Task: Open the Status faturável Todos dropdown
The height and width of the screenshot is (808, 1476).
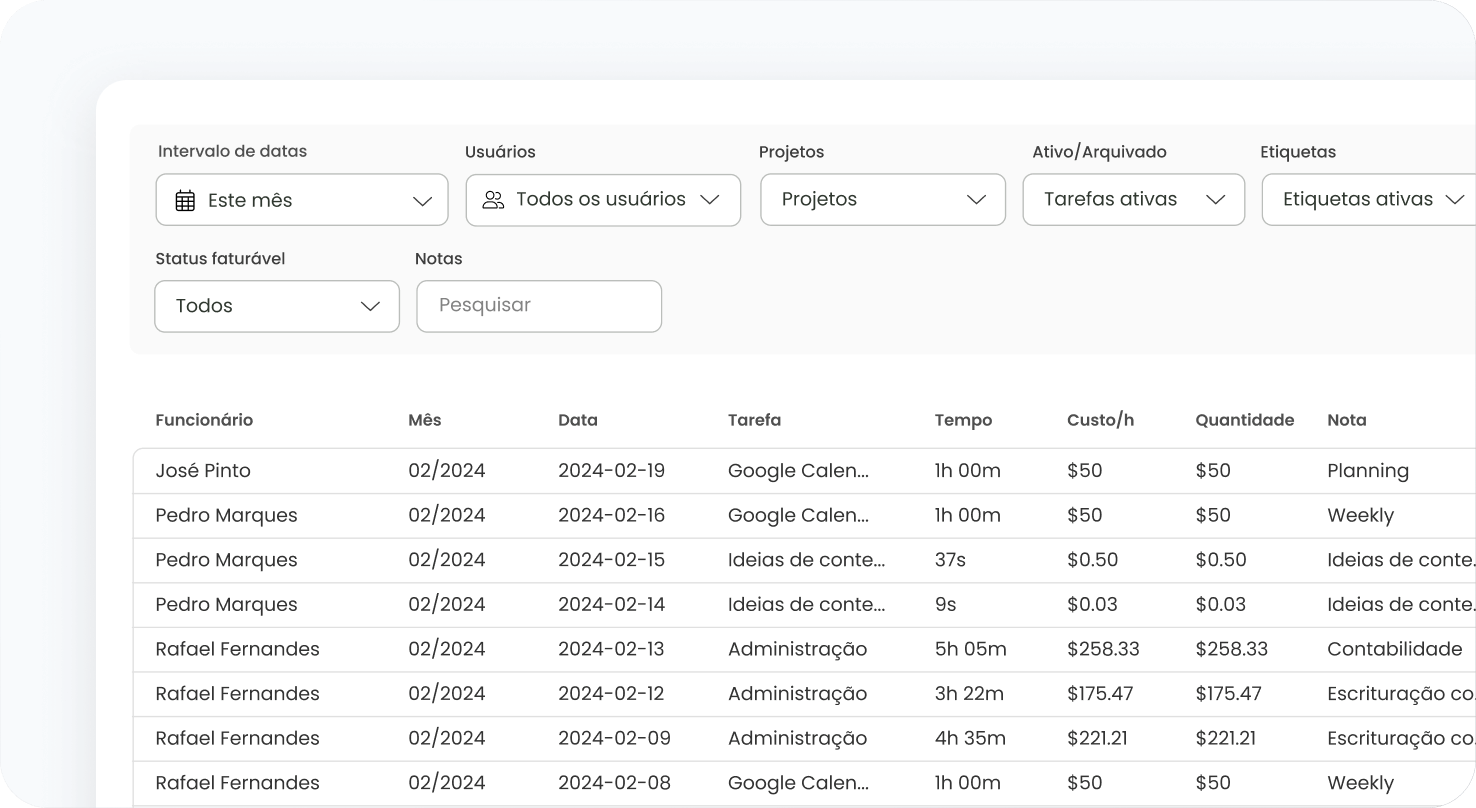Action: coord(277,306)
